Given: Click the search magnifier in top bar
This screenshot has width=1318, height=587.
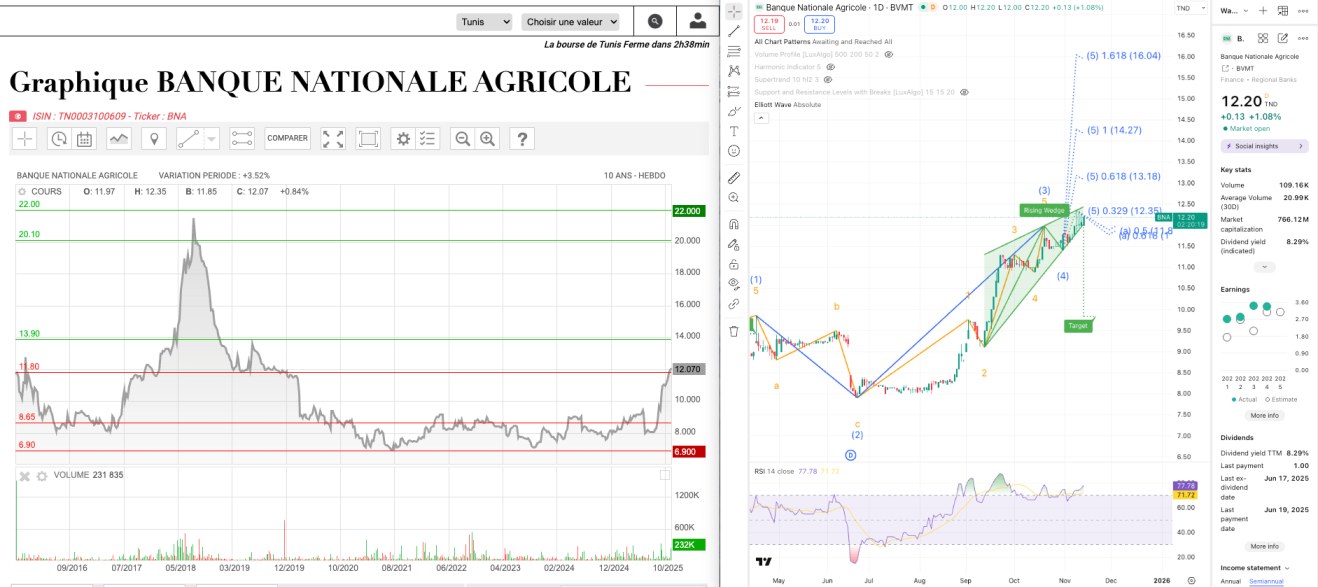Looking at the screenshot, I should (x=655, y=21).
